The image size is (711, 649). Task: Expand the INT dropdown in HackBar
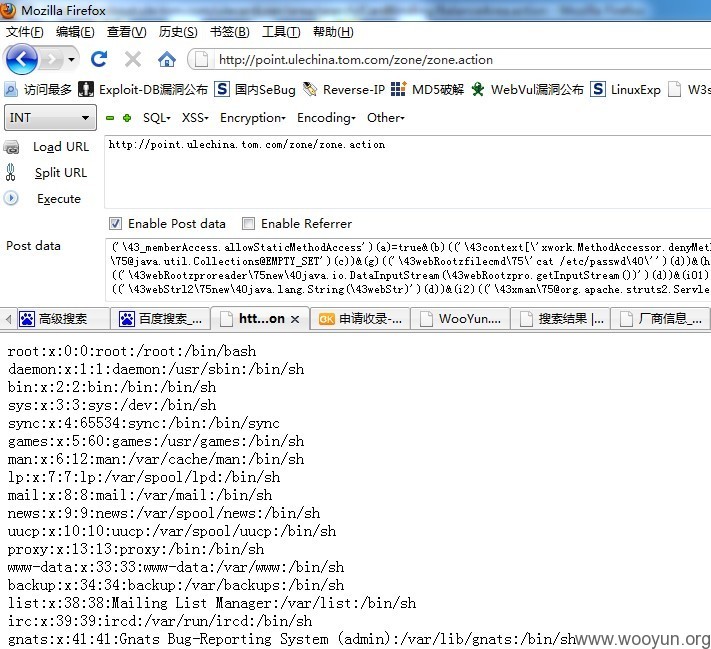tap(50, 118)
